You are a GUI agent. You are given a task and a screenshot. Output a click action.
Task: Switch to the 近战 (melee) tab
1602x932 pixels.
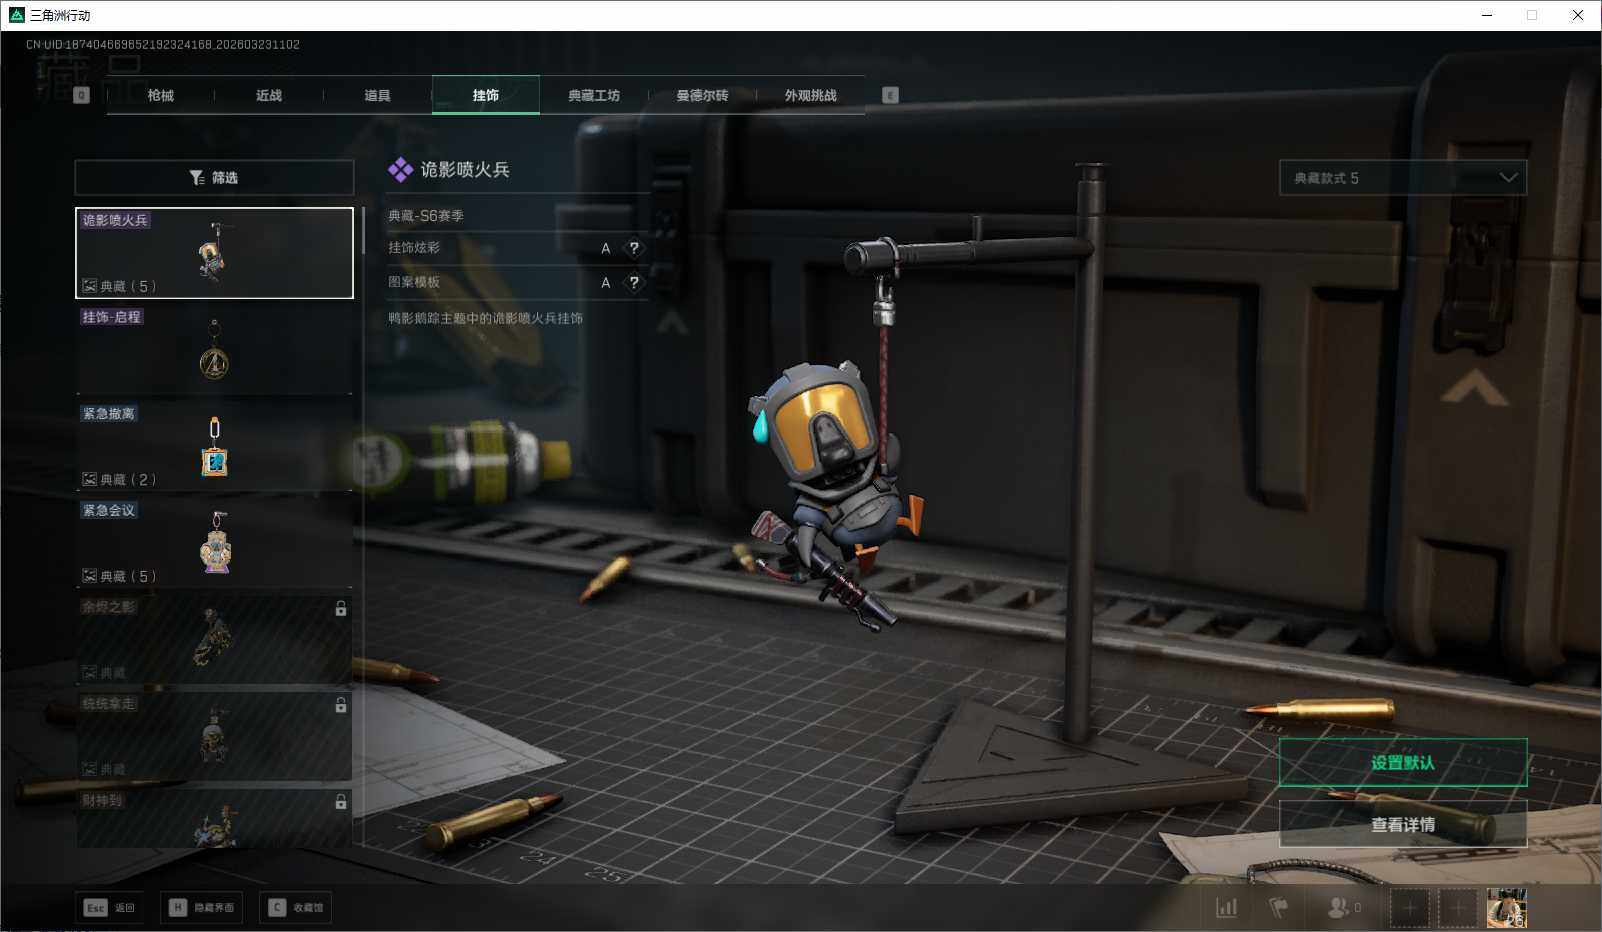coord(269,95)
